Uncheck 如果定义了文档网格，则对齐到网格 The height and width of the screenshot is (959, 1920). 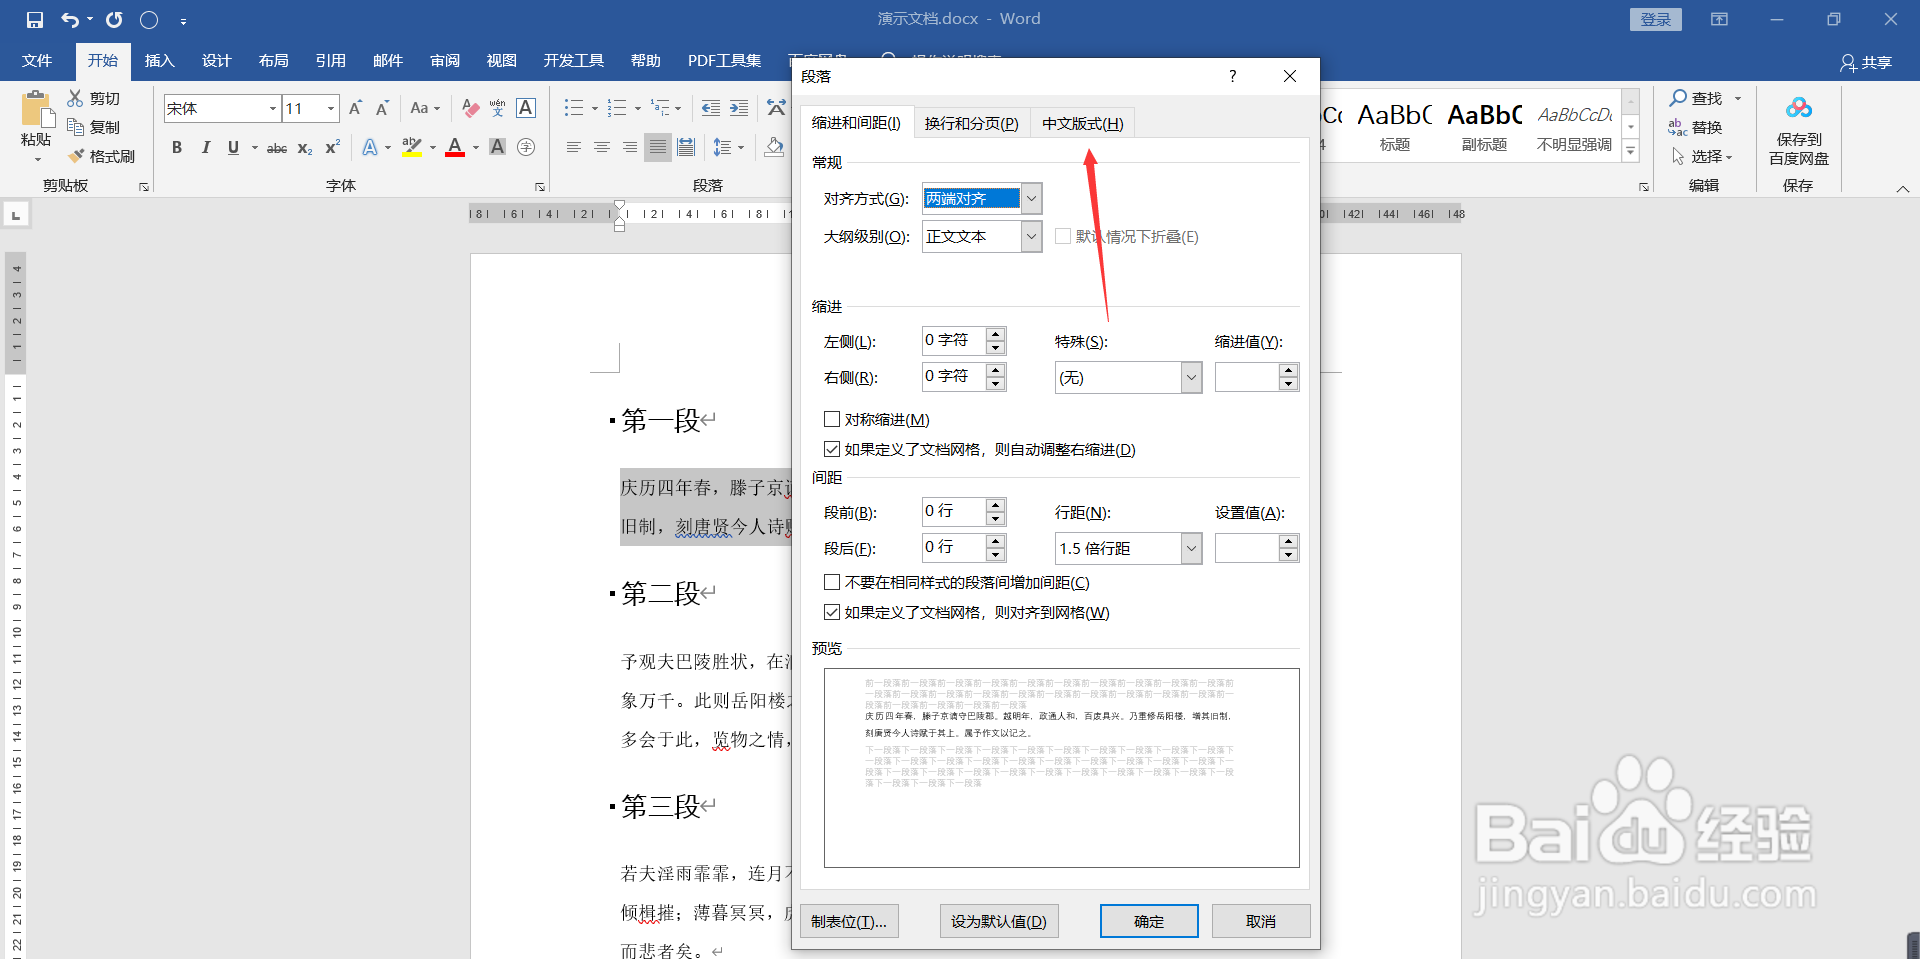coord(832,611)
